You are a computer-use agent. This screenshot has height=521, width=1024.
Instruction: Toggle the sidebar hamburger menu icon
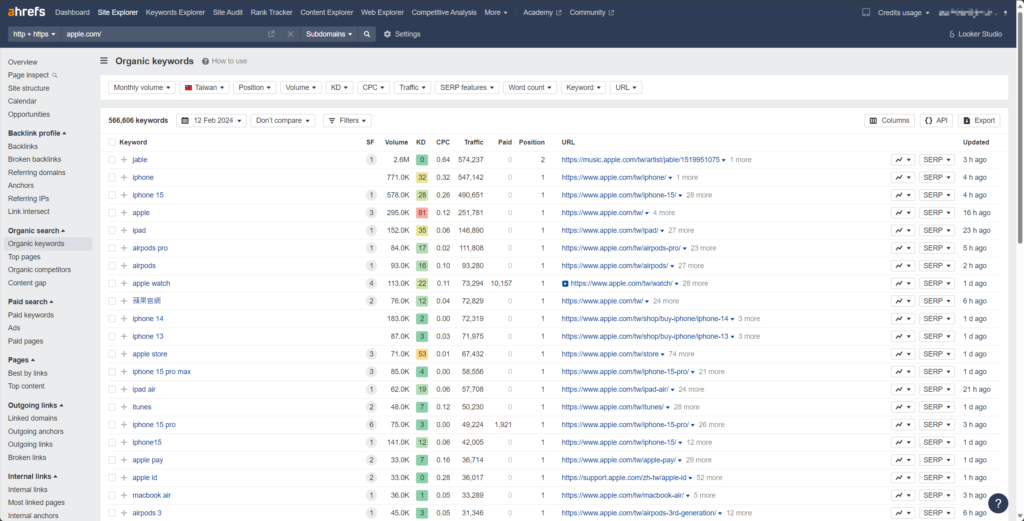coord(104,61)
